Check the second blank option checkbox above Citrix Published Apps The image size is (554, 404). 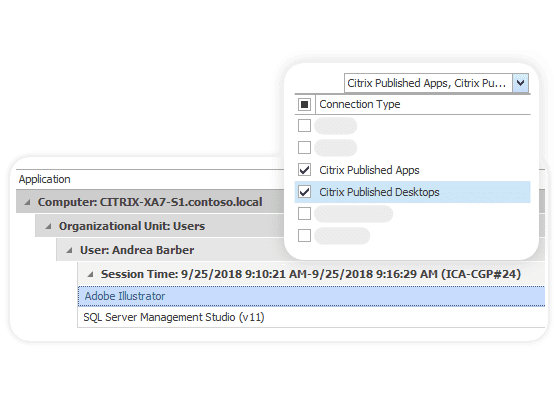[304, 147]
